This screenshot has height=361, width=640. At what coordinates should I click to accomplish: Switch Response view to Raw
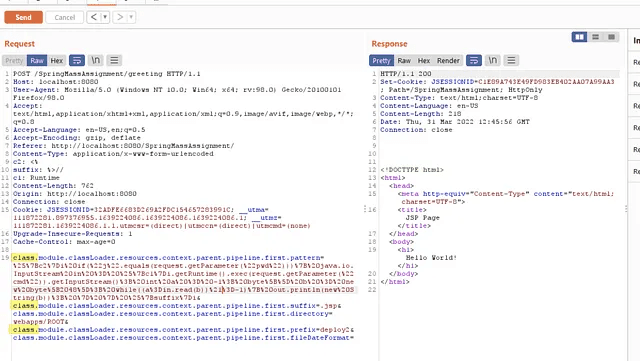pos(404,60)
